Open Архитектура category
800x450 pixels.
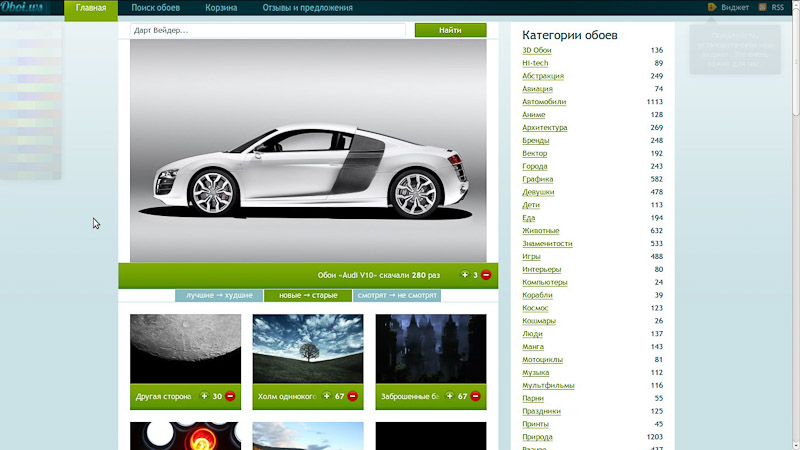[544, 128]
